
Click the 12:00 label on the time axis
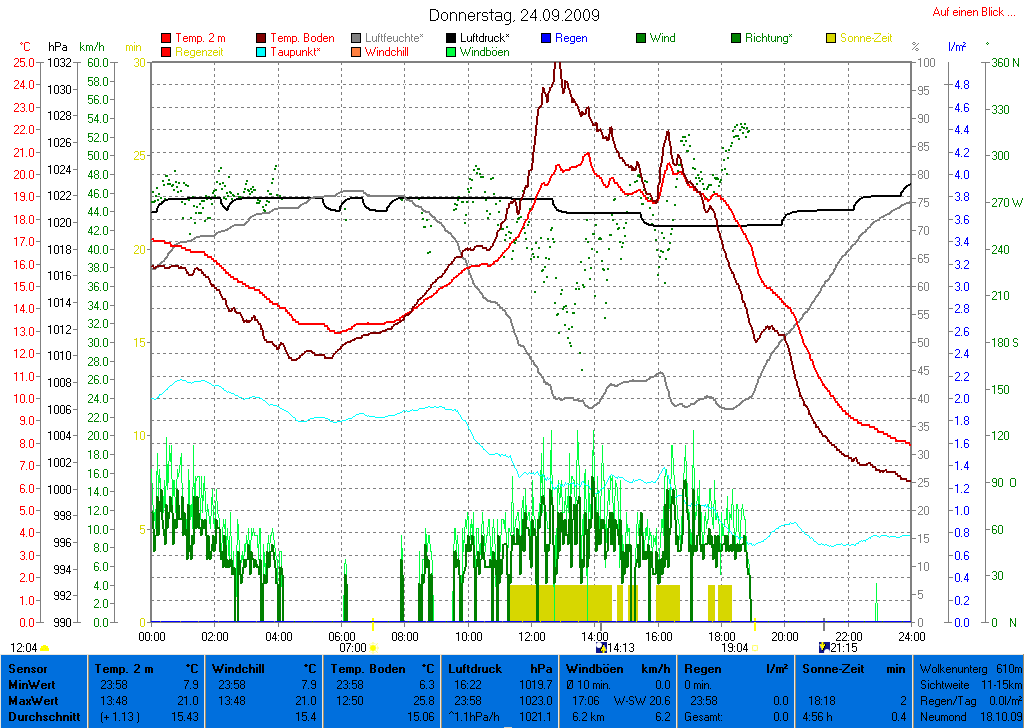click(x=532, y=635)
